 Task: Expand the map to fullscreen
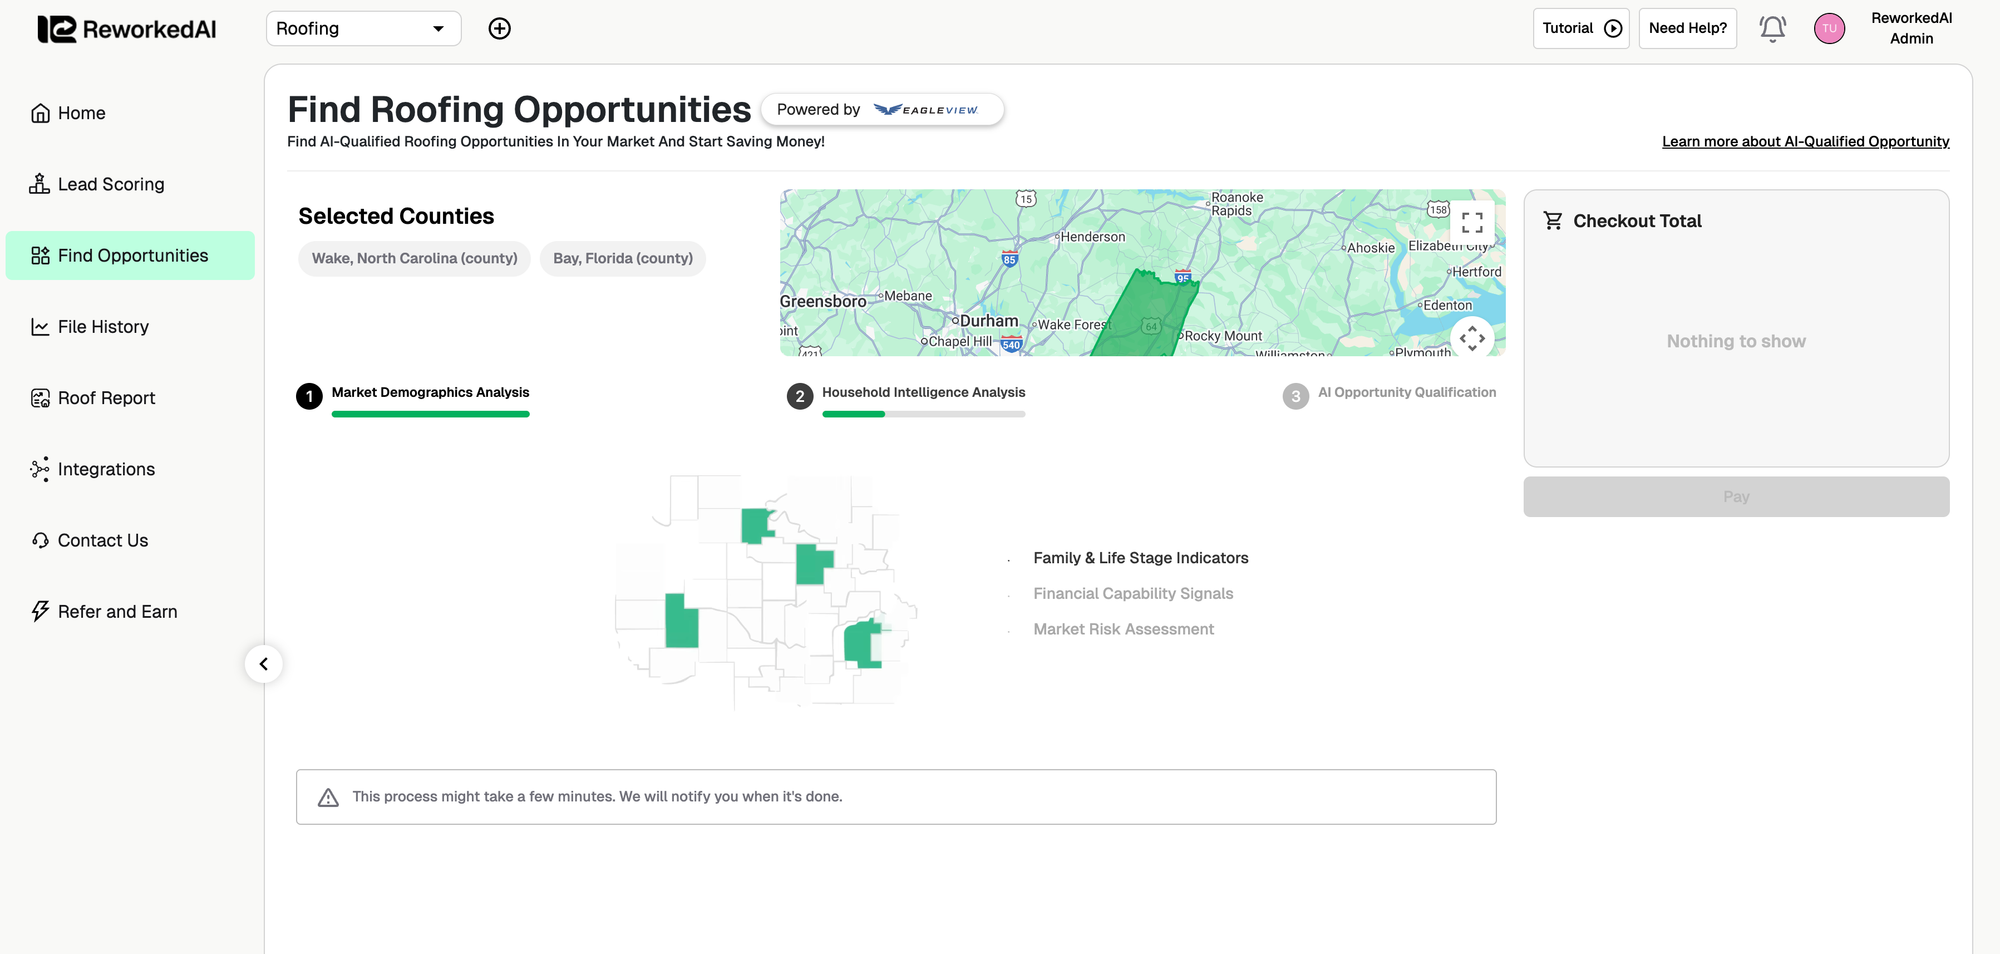click(1472, 222)
